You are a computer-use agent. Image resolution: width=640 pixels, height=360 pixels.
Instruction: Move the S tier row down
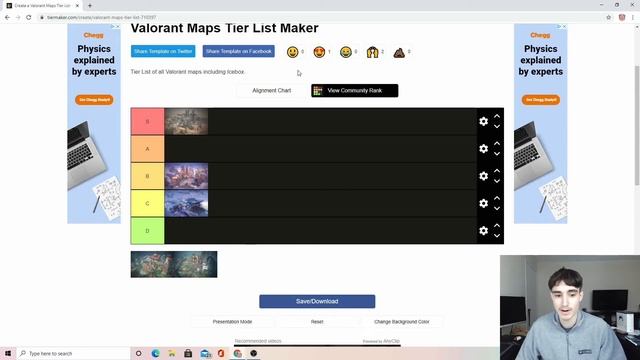(497, 127)
